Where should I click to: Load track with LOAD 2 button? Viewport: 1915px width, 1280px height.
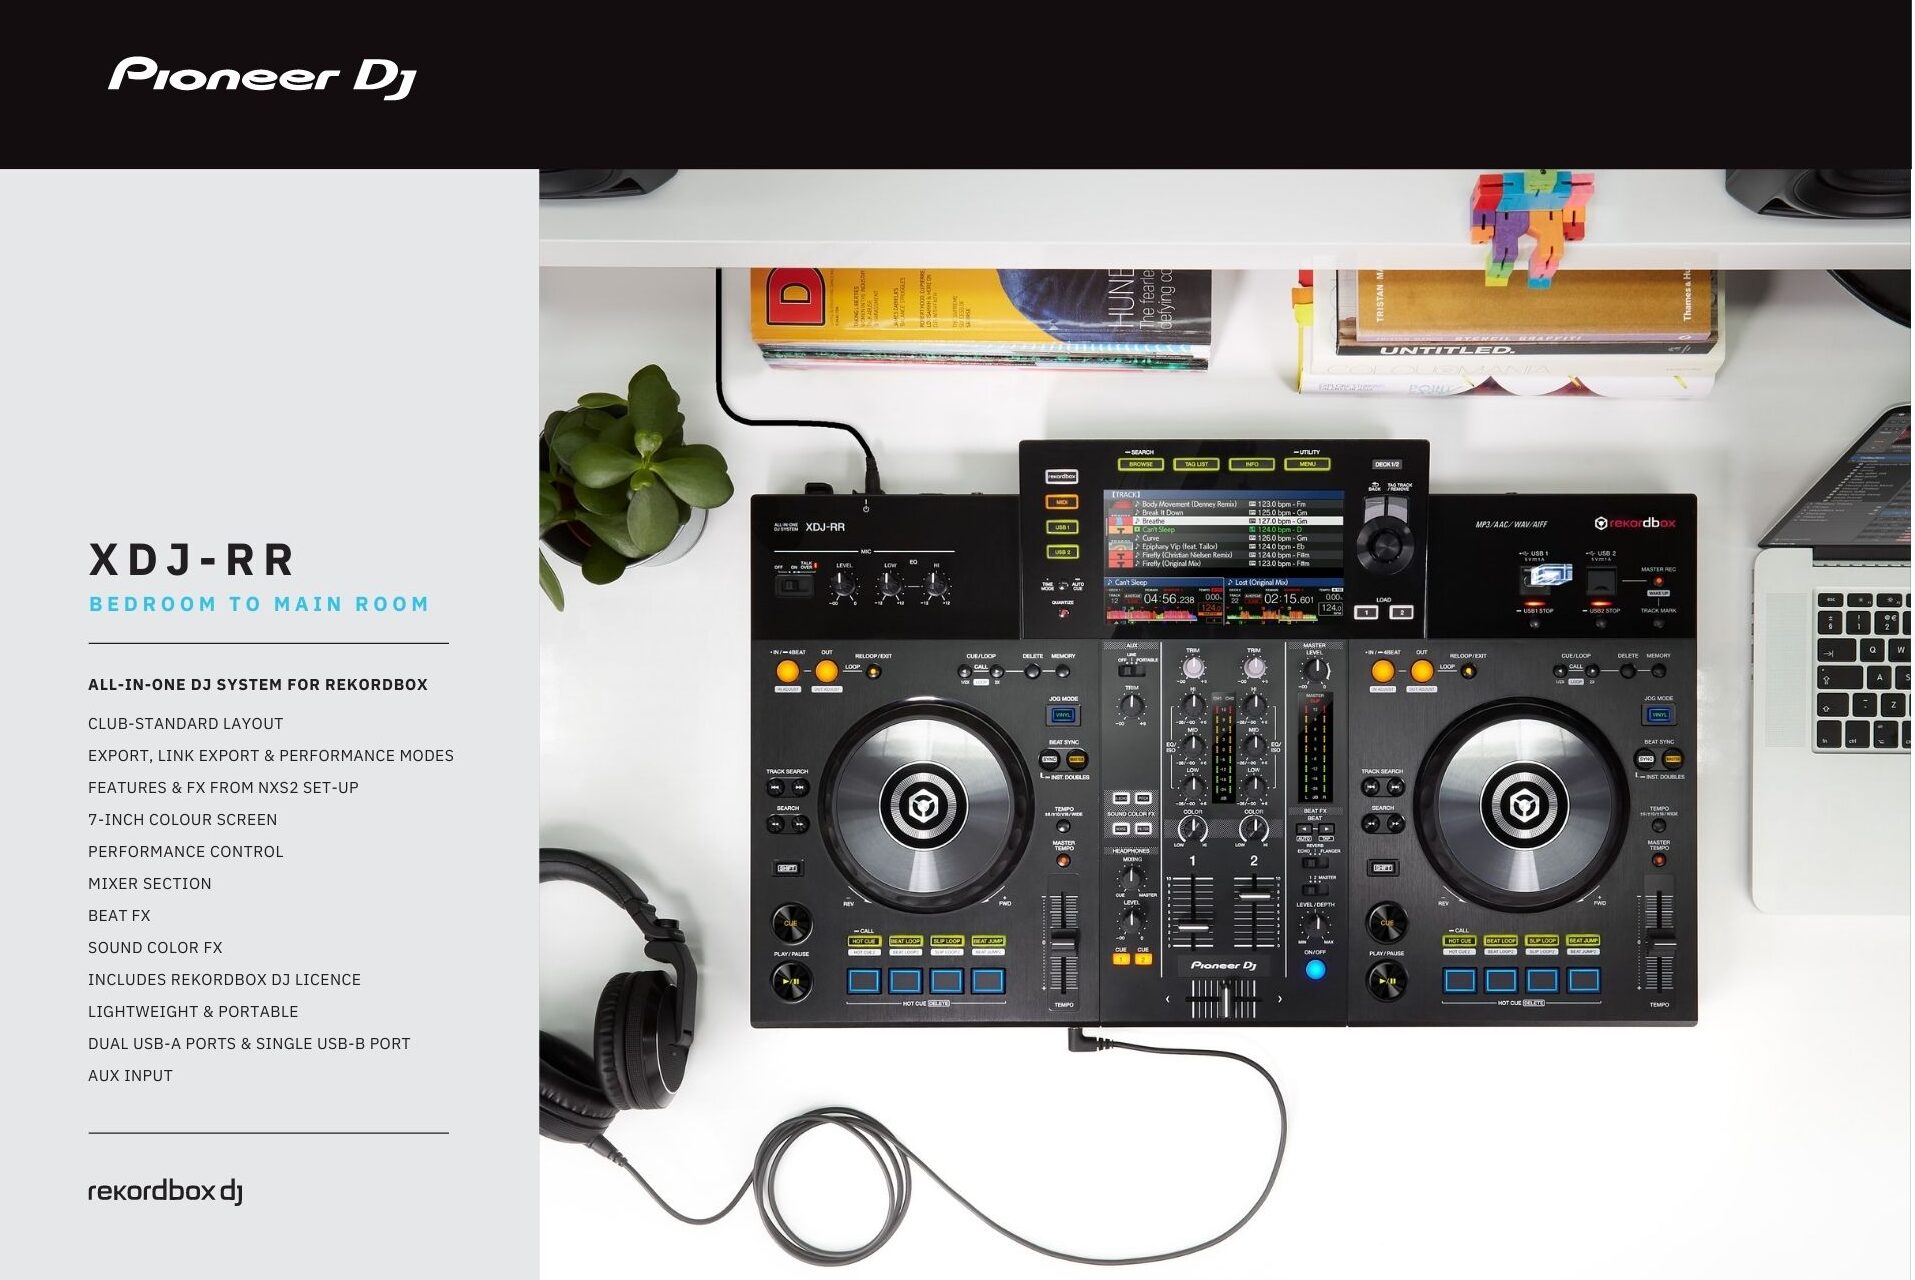[1402, 612]
